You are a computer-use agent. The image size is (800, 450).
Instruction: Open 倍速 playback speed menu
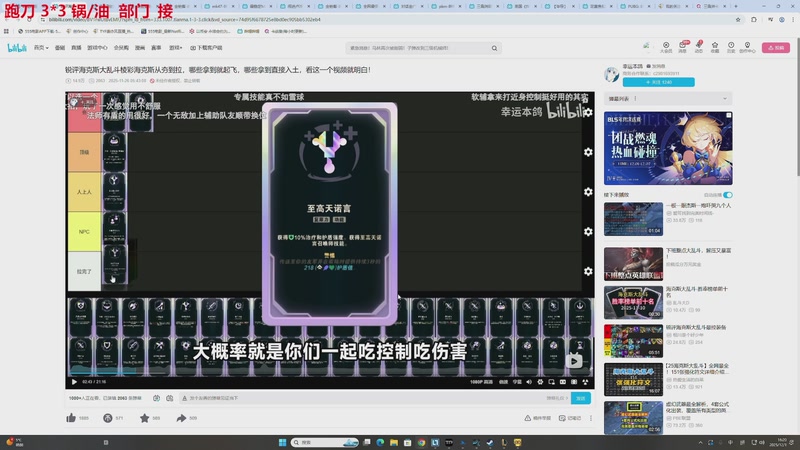point(503,382)
